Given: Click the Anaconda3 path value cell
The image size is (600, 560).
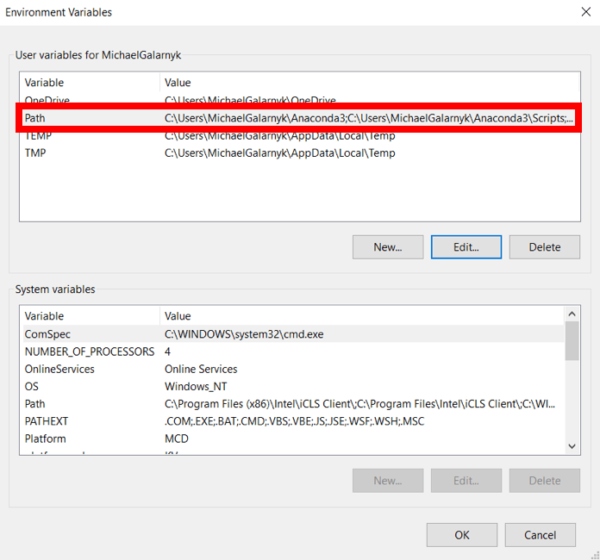Looking at the screenshot, I should [x=369, y=118].
